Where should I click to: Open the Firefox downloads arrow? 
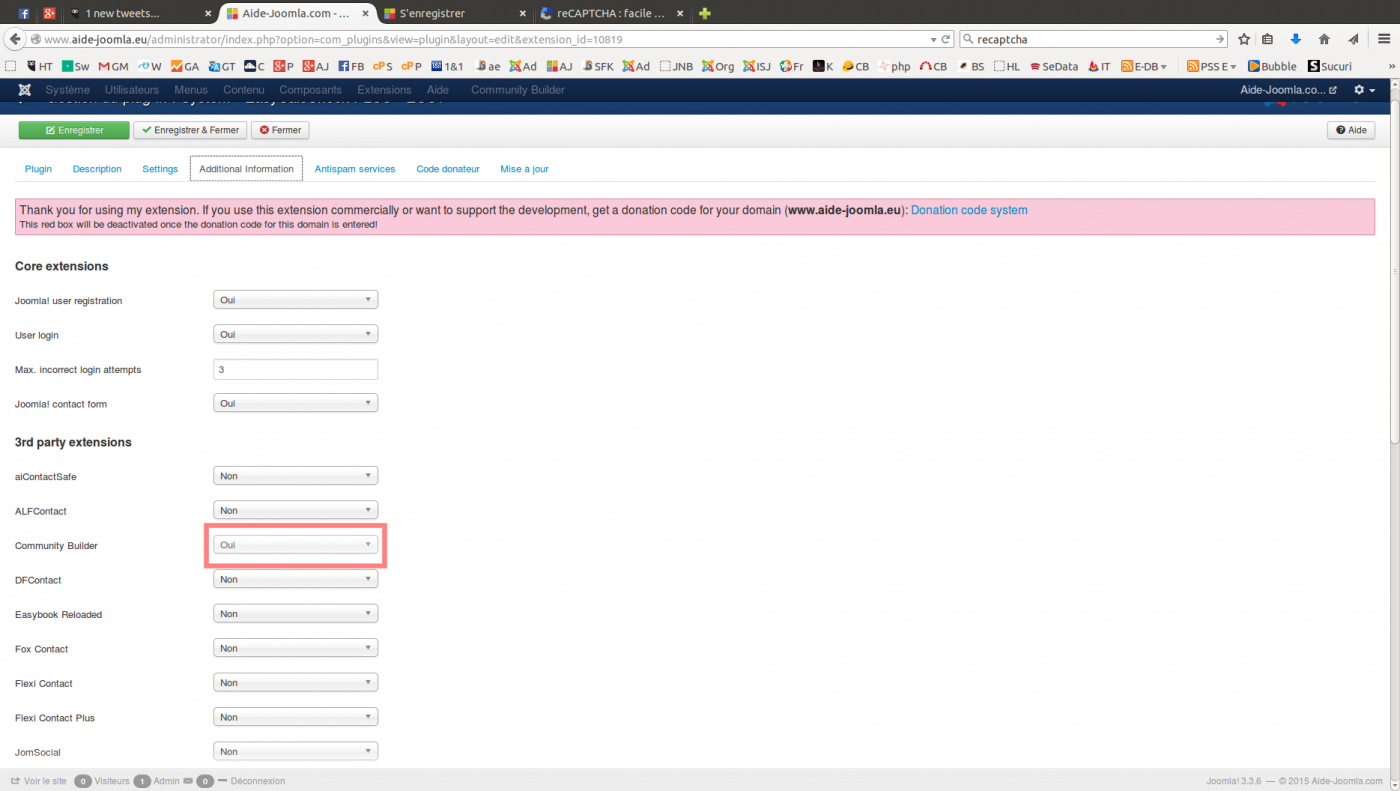click(x=1296, y=39)
